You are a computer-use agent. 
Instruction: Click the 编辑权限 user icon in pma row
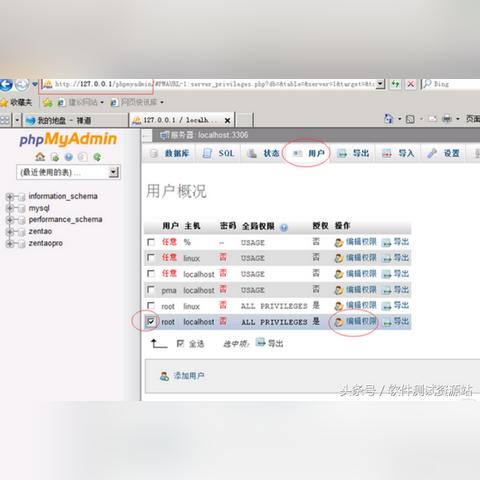click(339, 290)
